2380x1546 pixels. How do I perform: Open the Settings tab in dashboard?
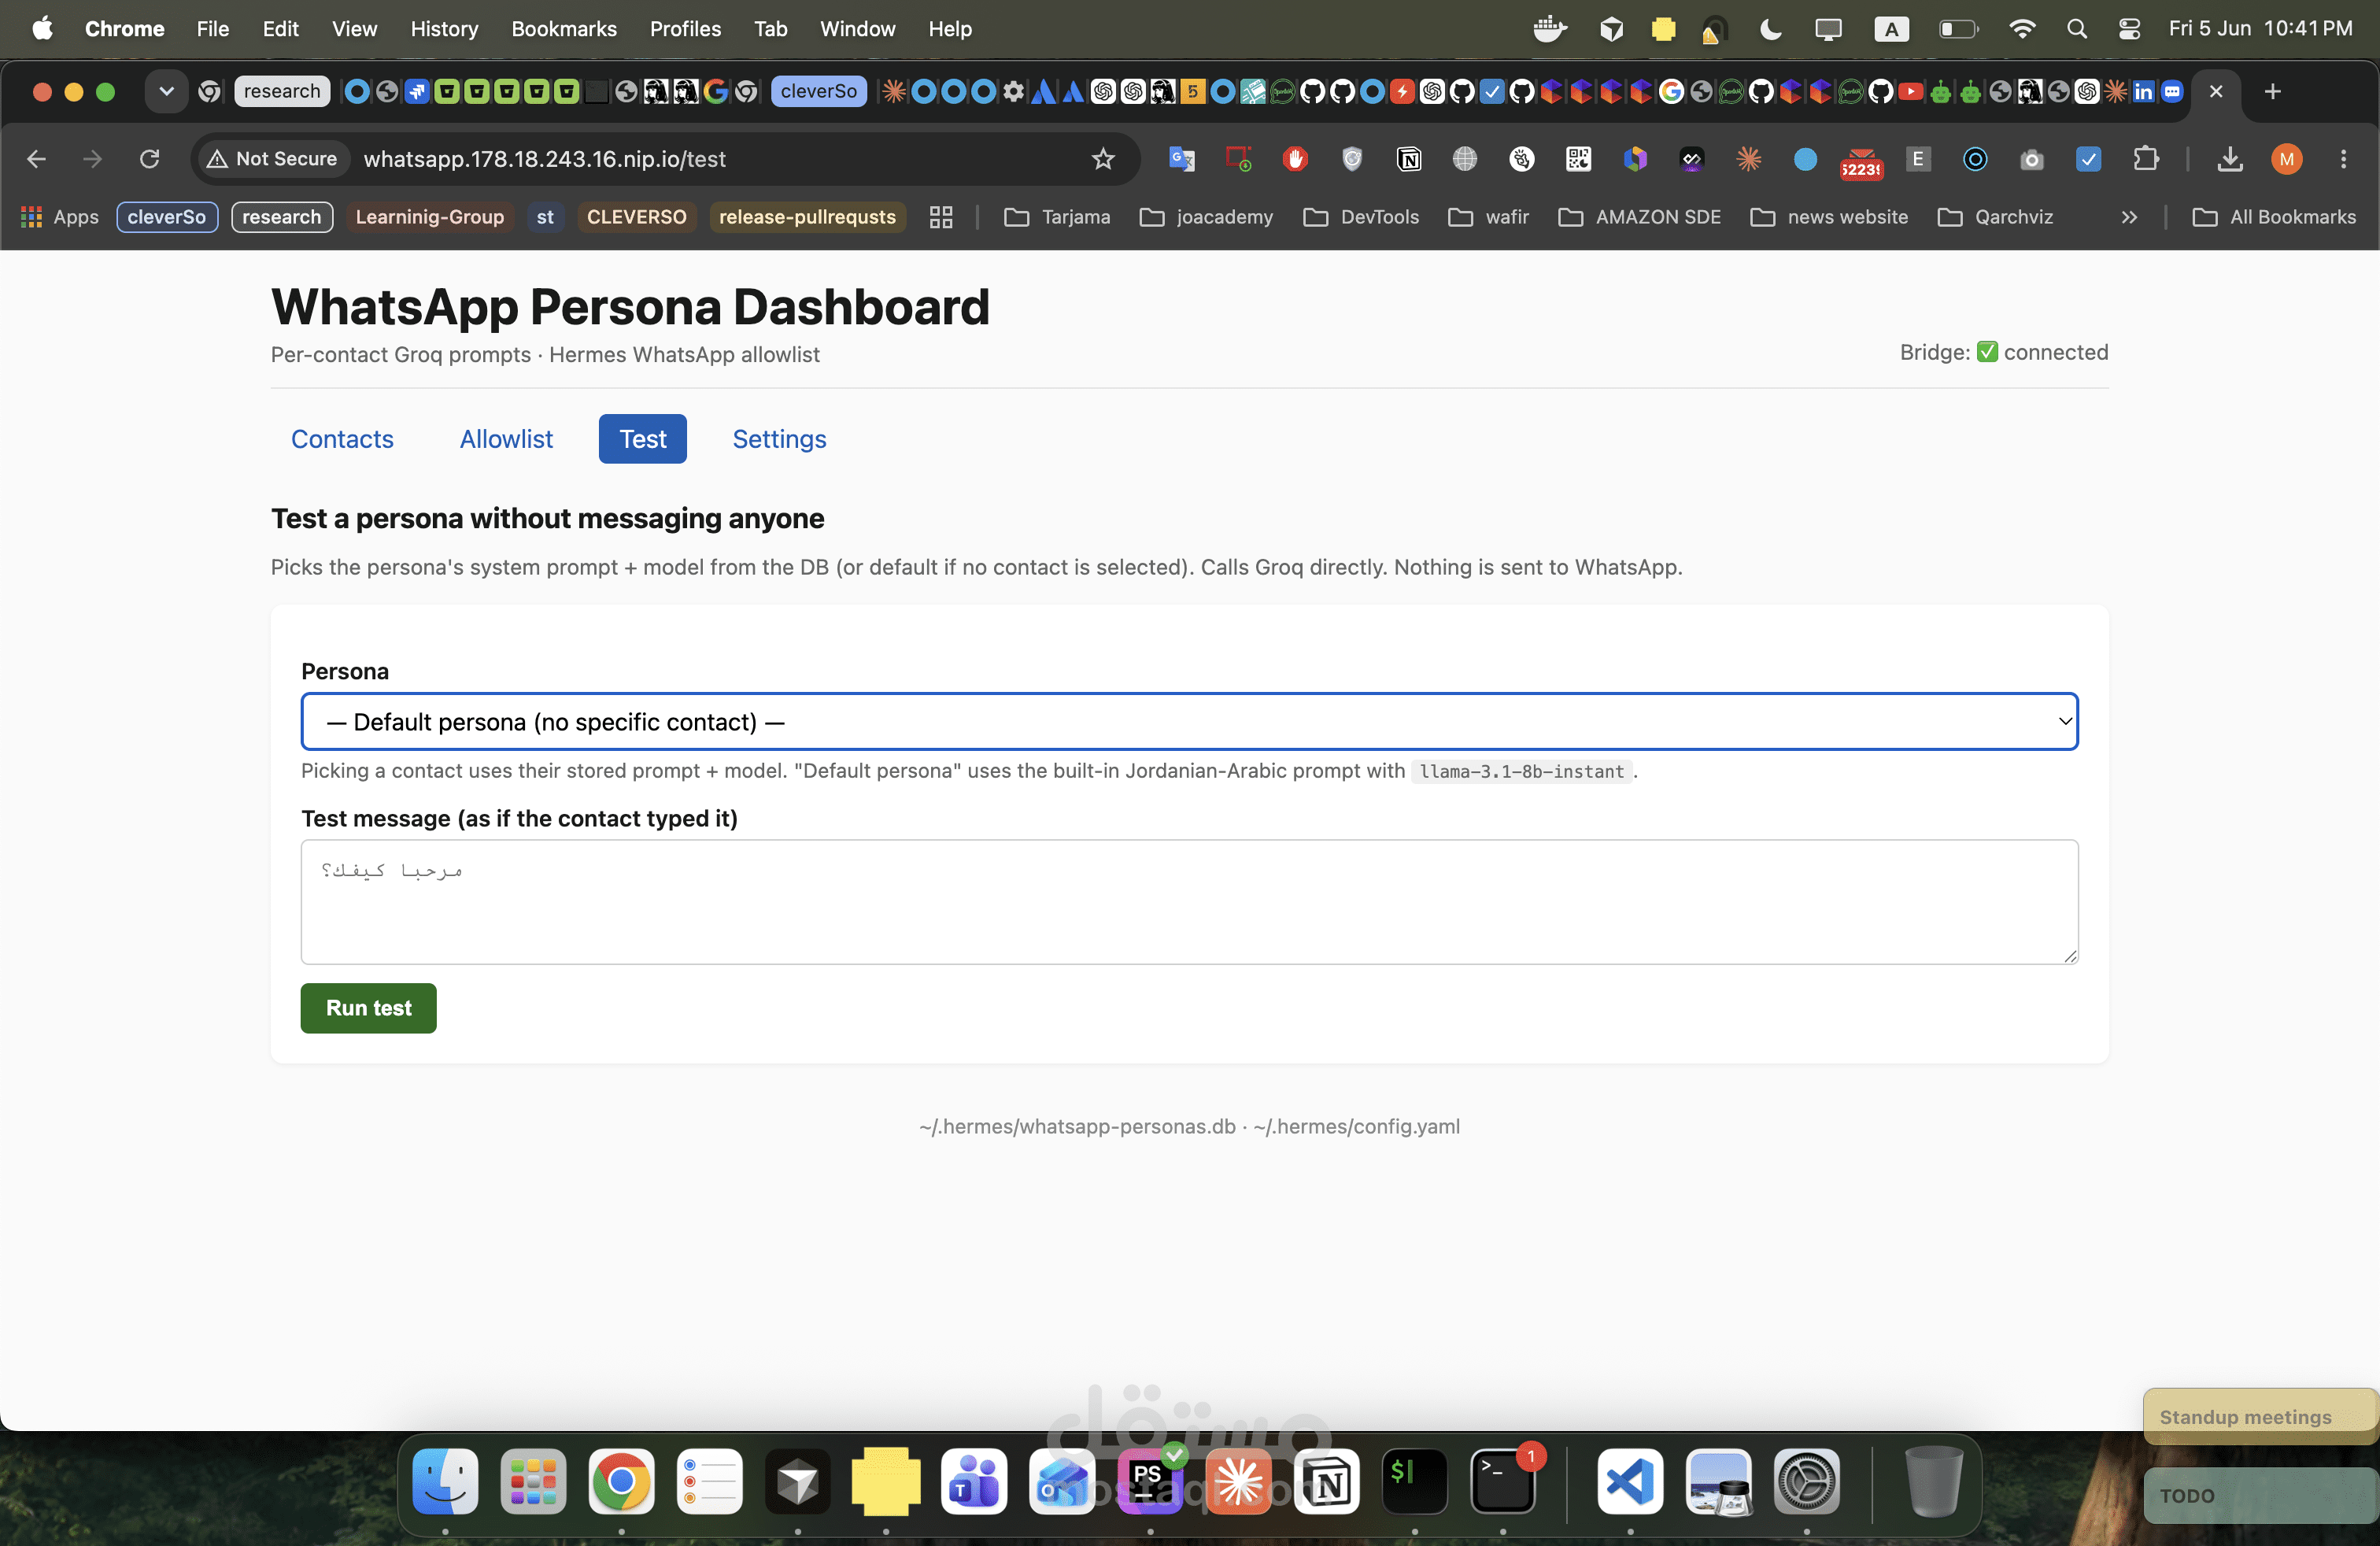779,439
